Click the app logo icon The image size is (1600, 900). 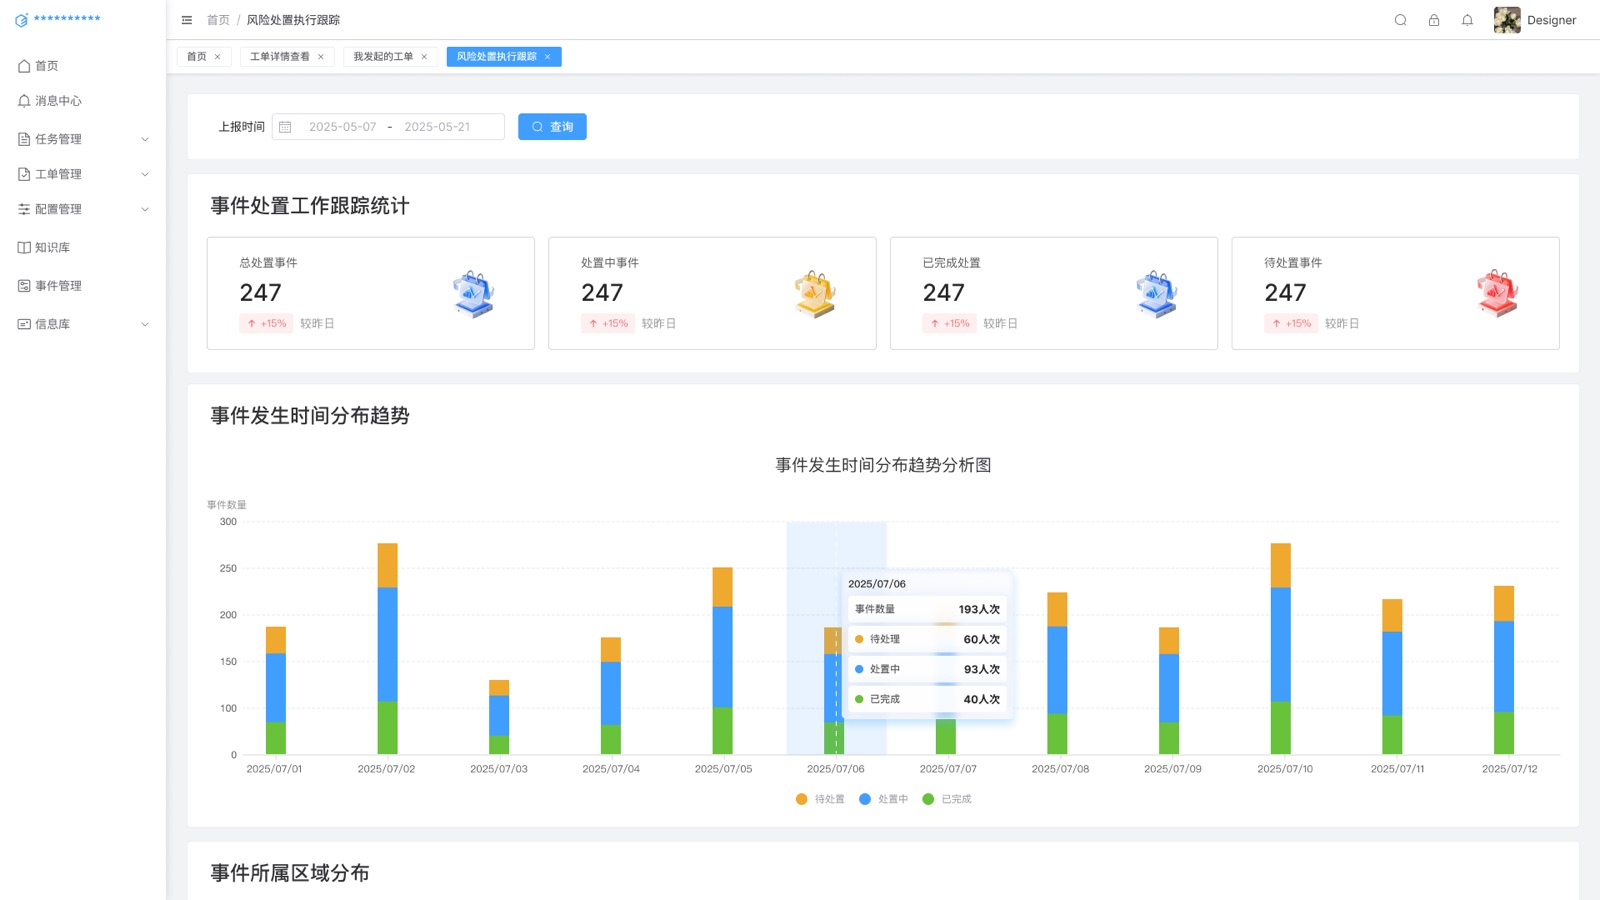point(21,20)
